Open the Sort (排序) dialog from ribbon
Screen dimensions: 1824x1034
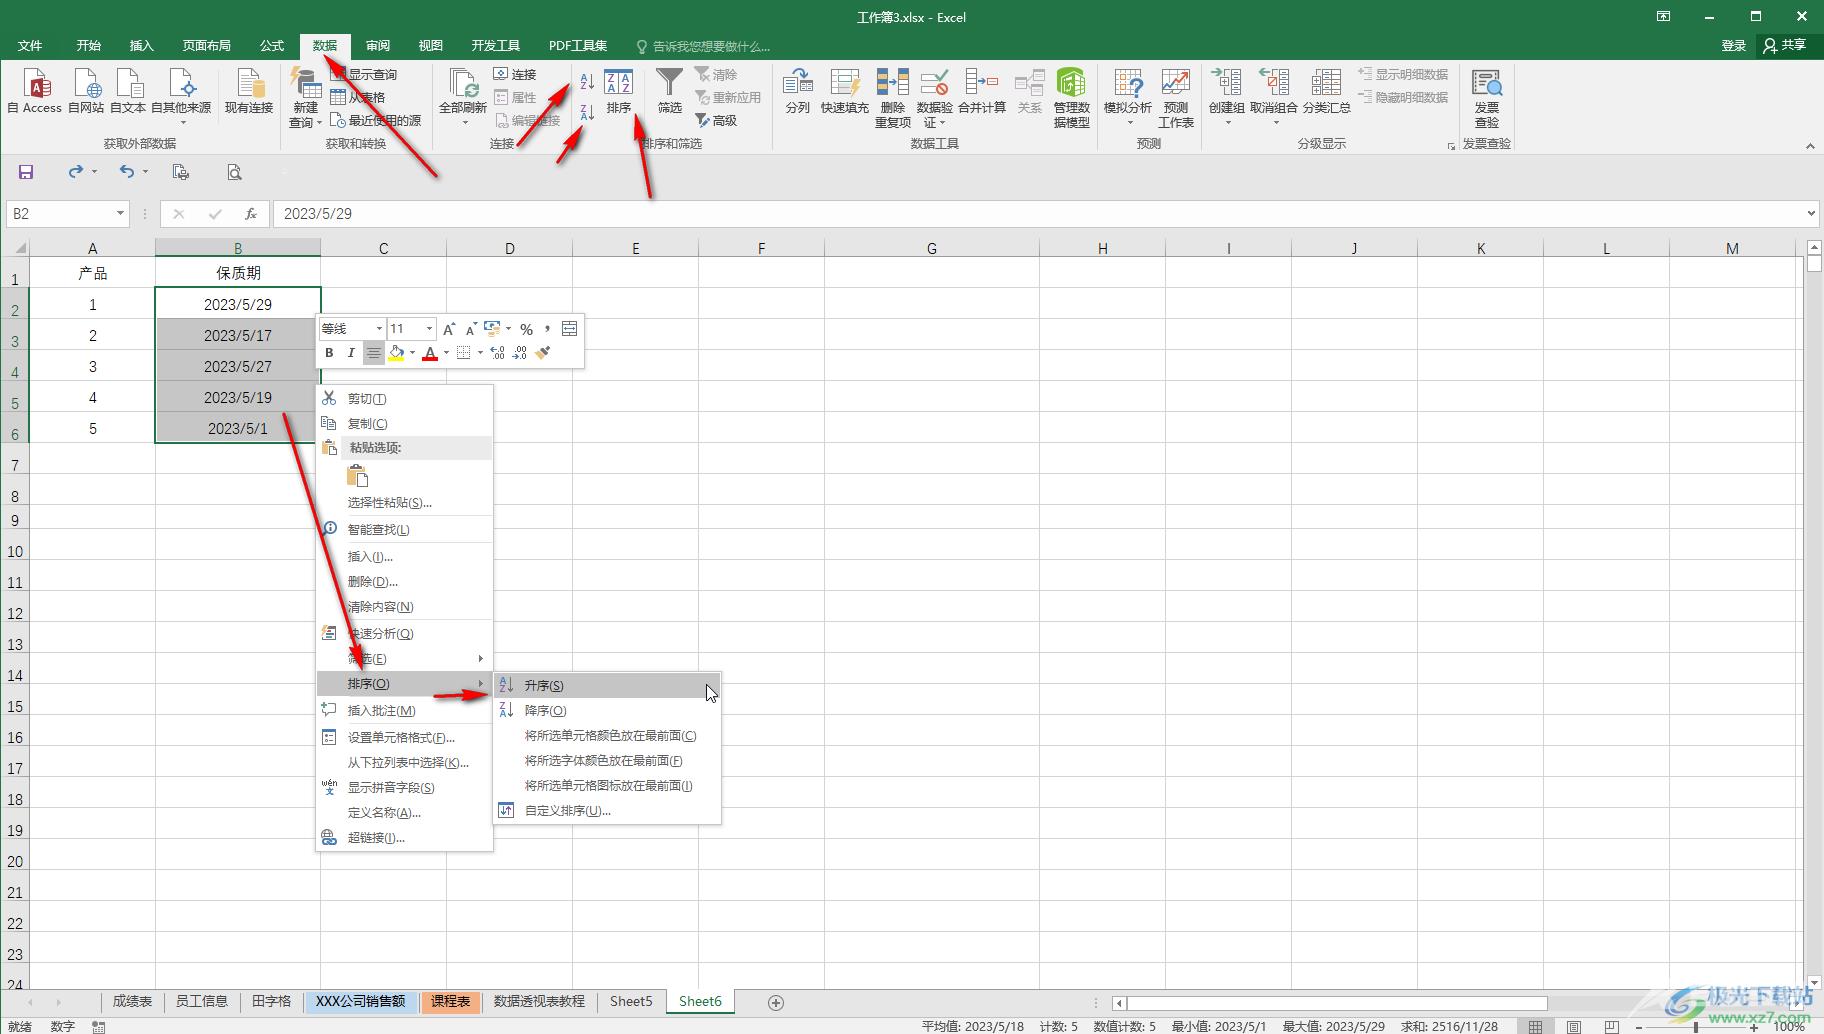(x=619, y=91)
